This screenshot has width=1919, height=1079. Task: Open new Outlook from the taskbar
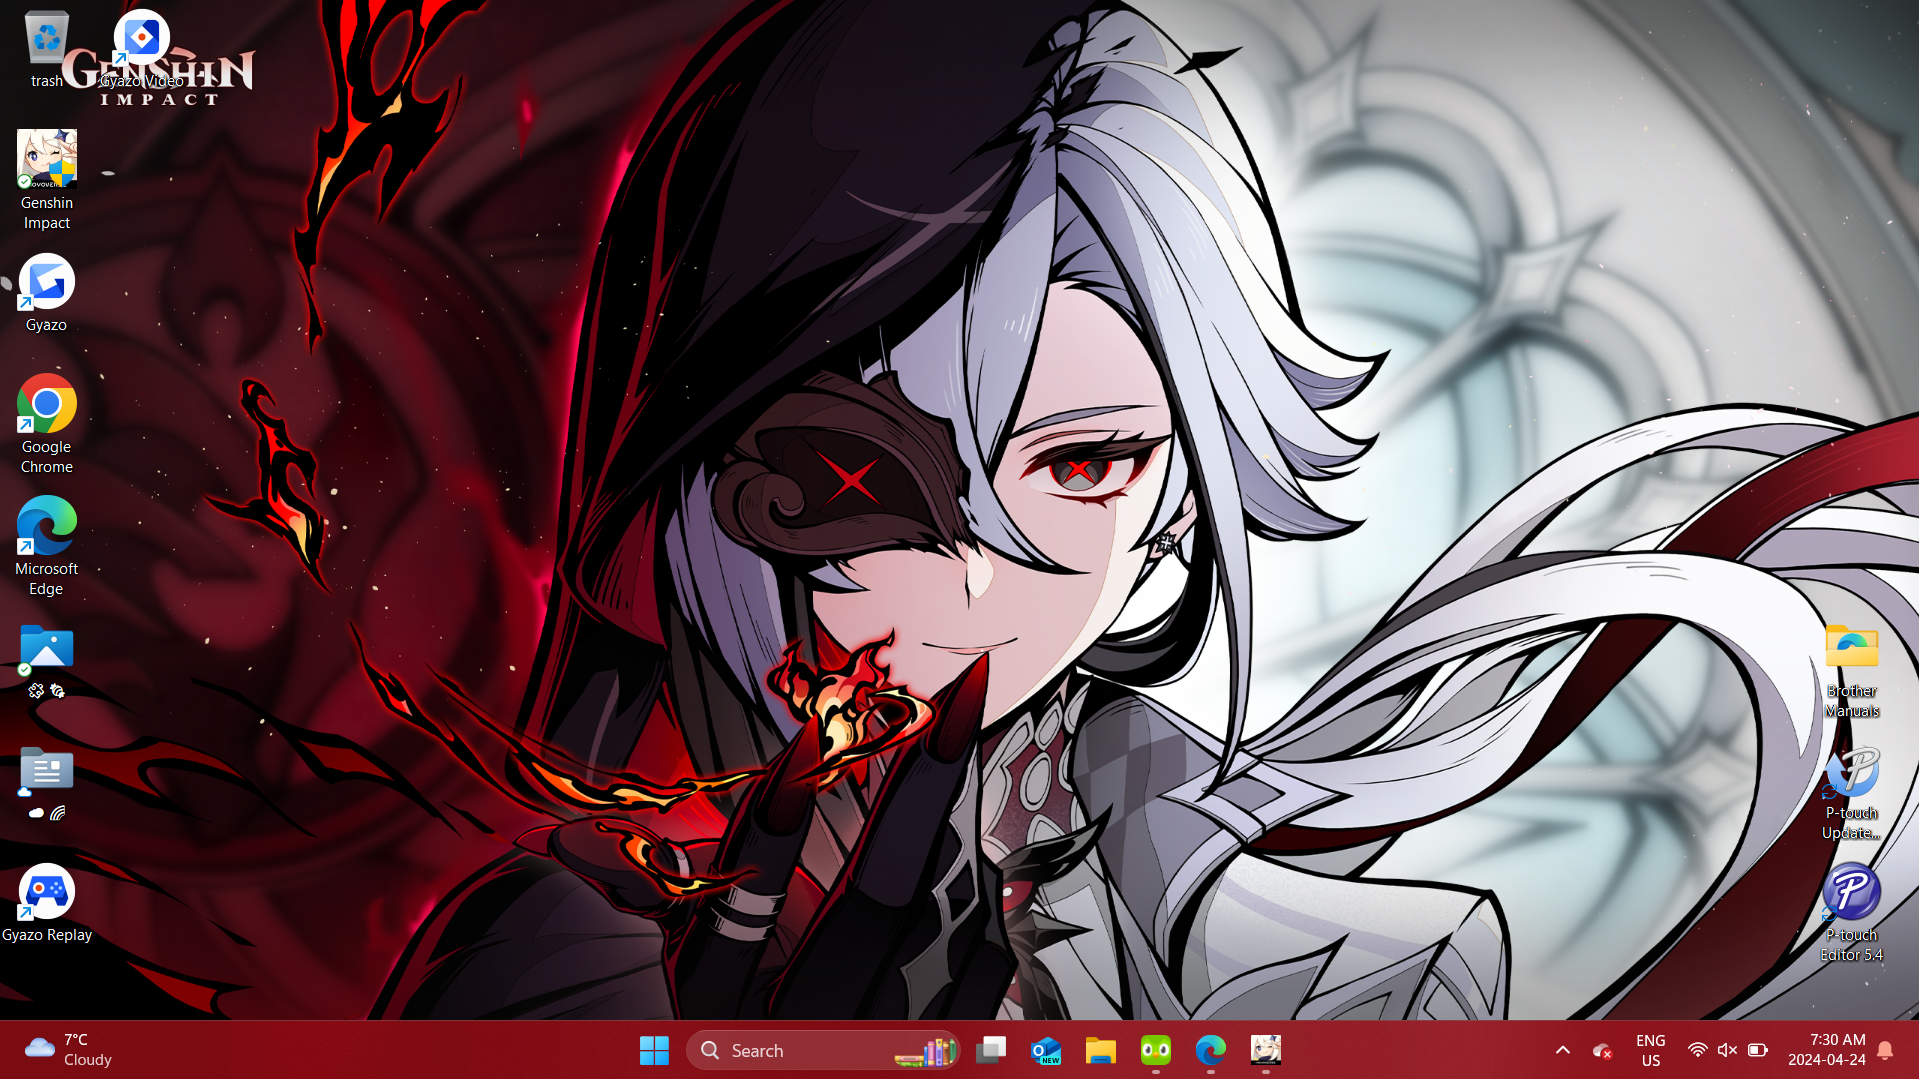tap(1046, 1050)
